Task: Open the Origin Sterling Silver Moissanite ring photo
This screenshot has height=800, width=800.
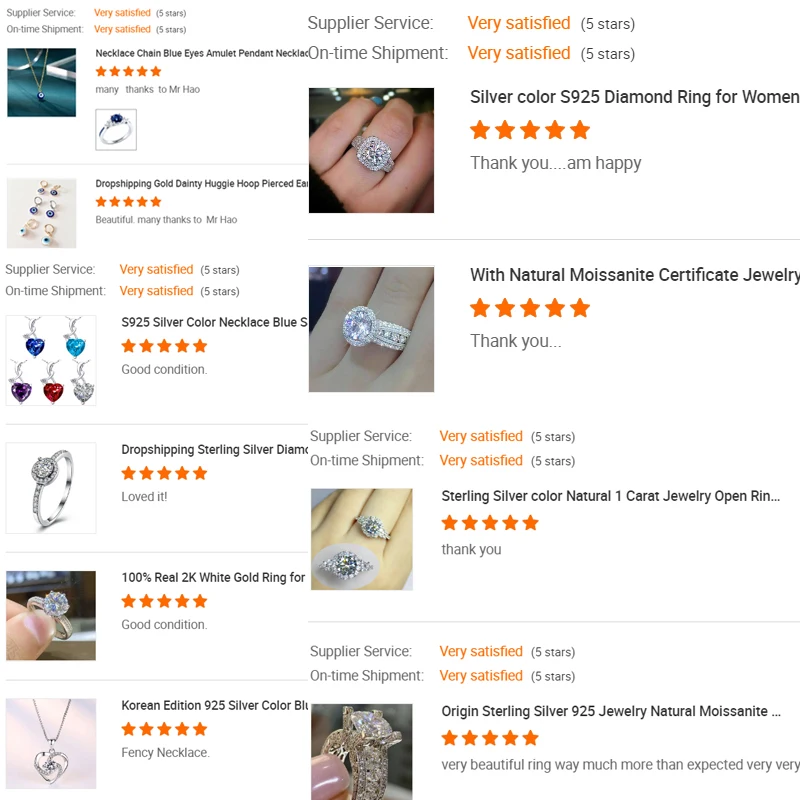Action: tap(362, 752)
